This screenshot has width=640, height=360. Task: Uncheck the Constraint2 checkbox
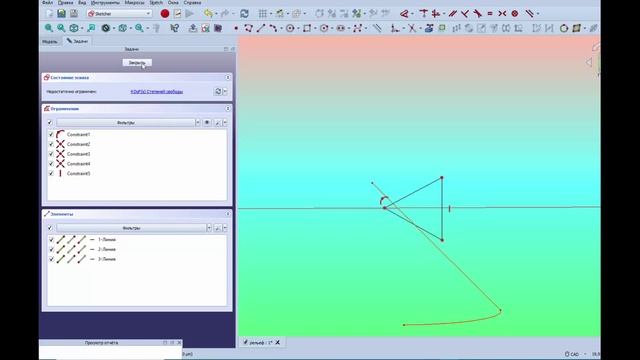pyautogui.click(x=51, y=144)
